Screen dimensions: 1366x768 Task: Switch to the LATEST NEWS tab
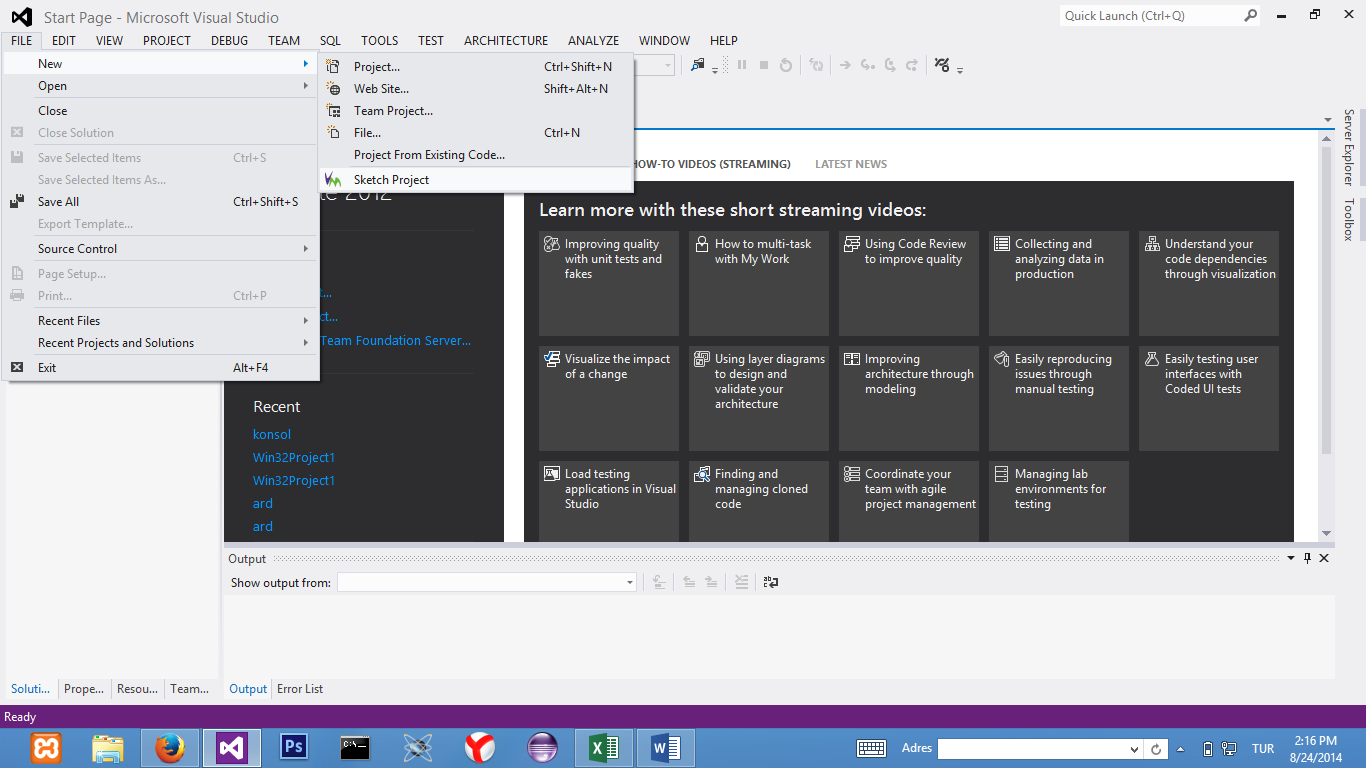point(851,164)
